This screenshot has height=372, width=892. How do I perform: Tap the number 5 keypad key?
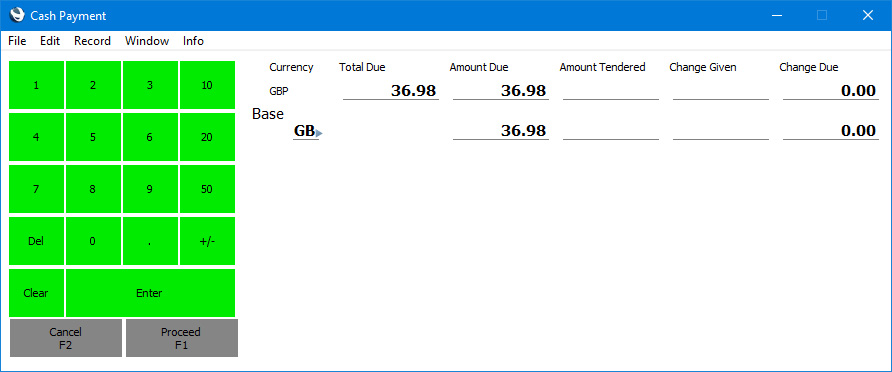pos(93,137)
